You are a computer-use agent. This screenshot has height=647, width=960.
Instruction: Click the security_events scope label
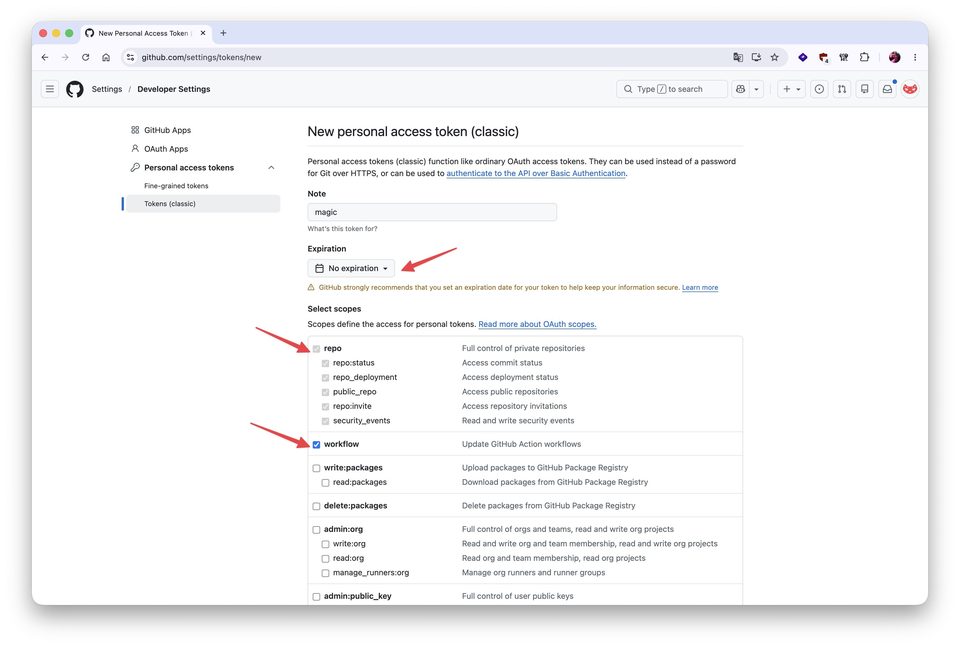pos(361,421)
